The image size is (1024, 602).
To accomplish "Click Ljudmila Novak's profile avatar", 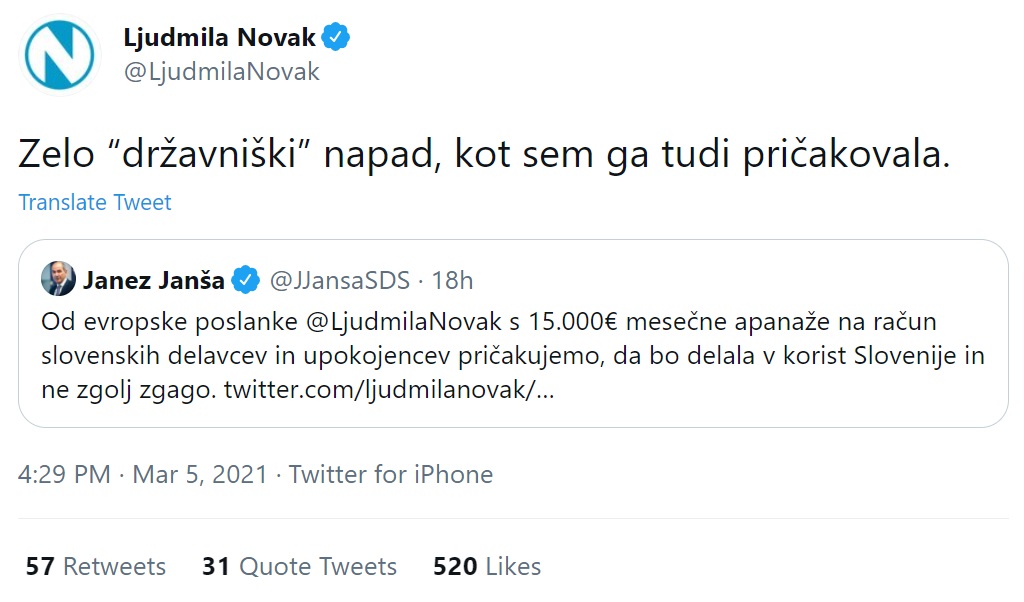I will coord(60,56).
